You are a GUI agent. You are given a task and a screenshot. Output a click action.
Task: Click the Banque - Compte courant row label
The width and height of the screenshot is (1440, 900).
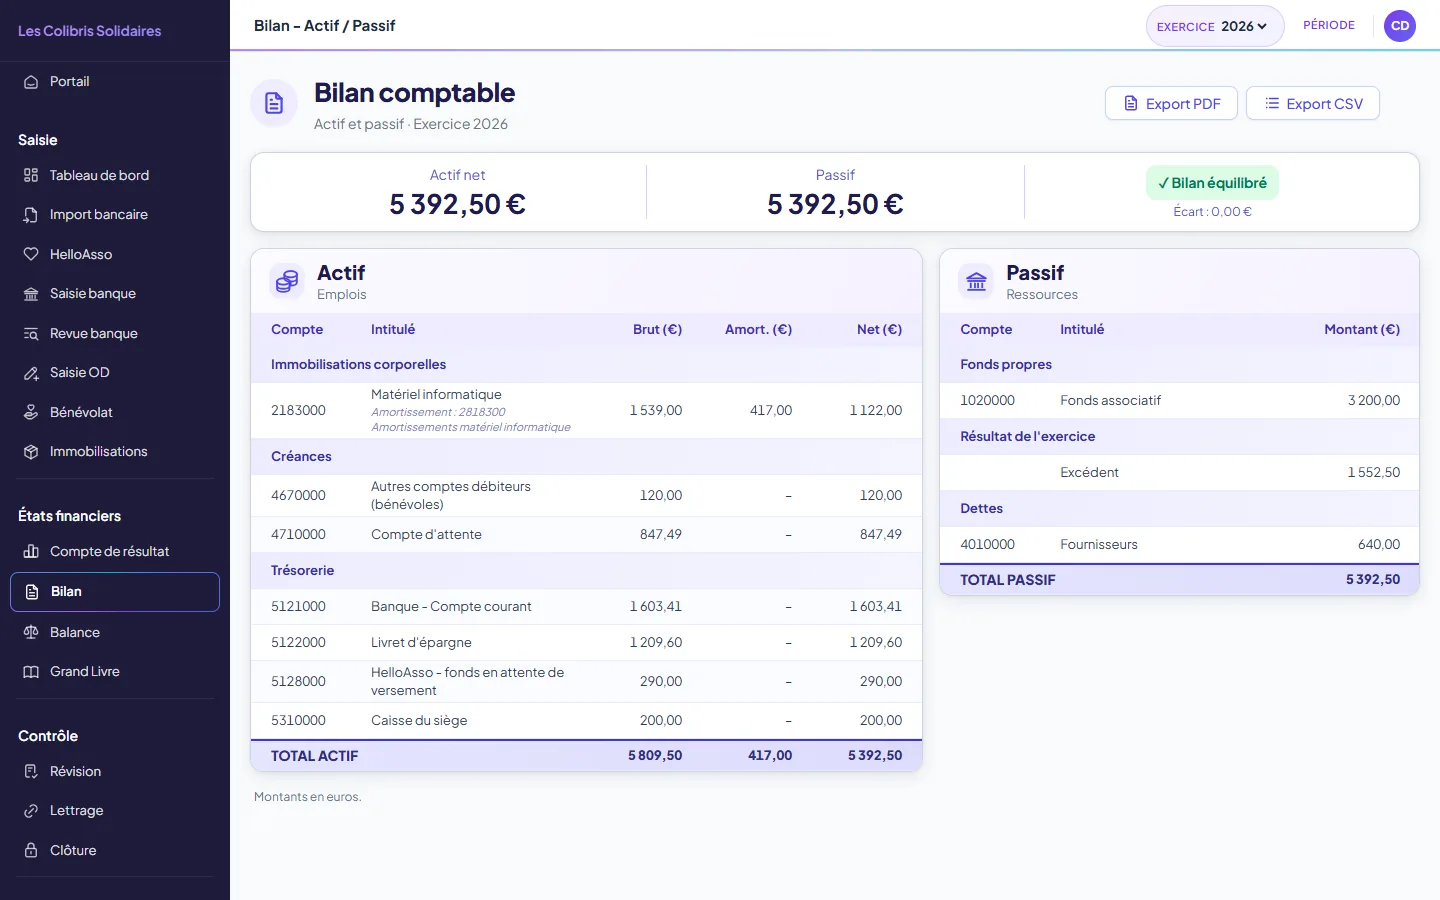tap(451, 607)
